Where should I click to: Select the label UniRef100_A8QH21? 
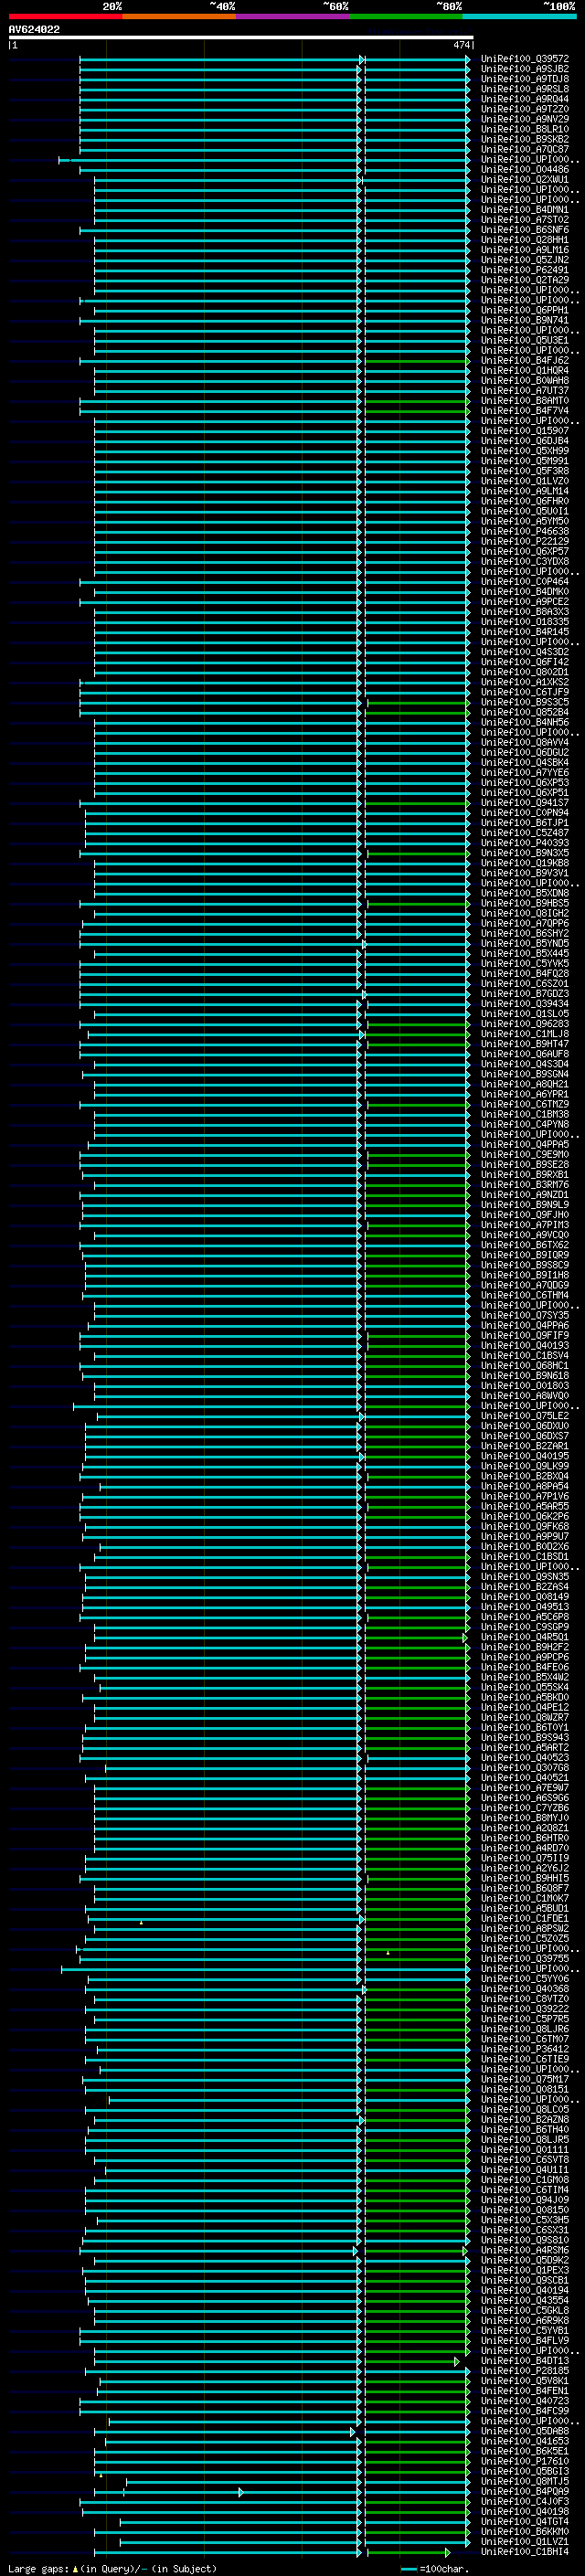pyautogui.click(x=525, y=1084)
